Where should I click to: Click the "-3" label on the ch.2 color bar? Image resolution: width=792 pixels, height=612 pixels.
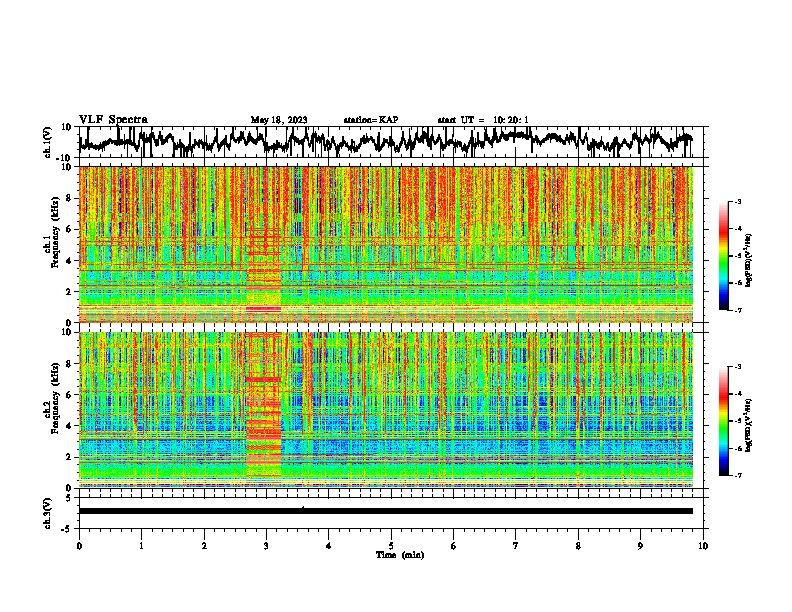pos(737,367)
